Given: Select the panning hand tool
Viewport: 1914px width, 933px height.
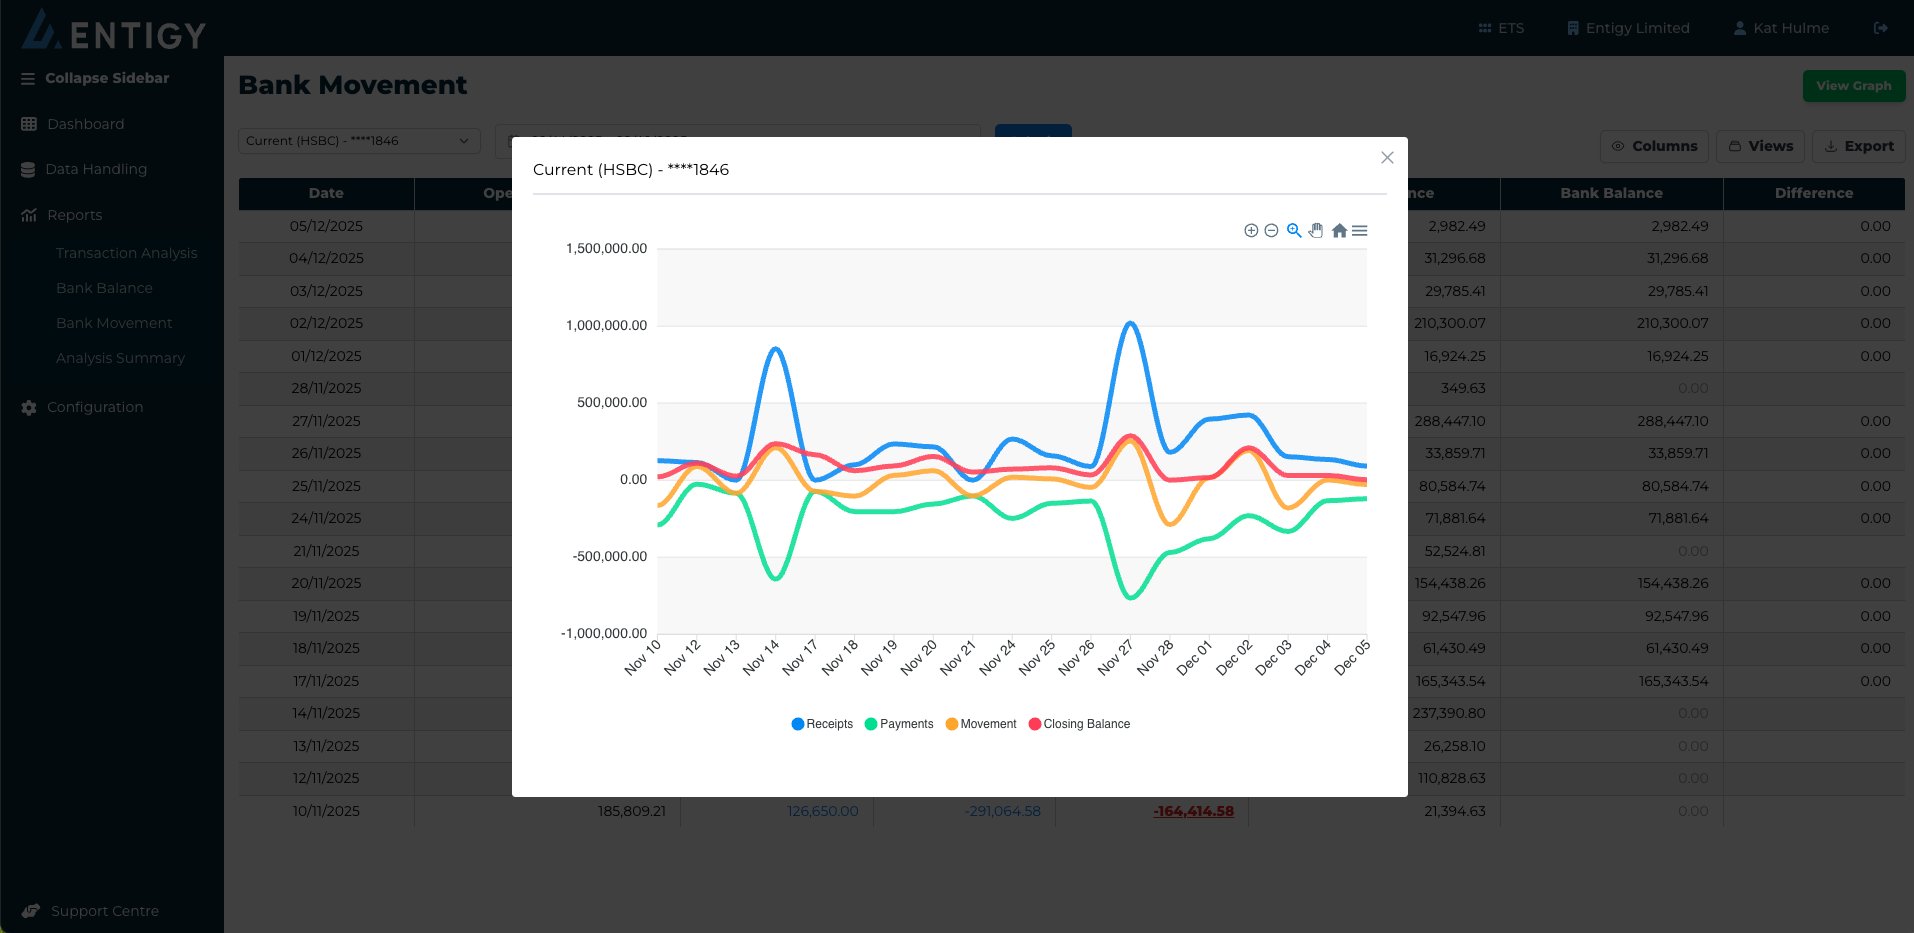Looking at the screenshot, I should coord(1316,230).
